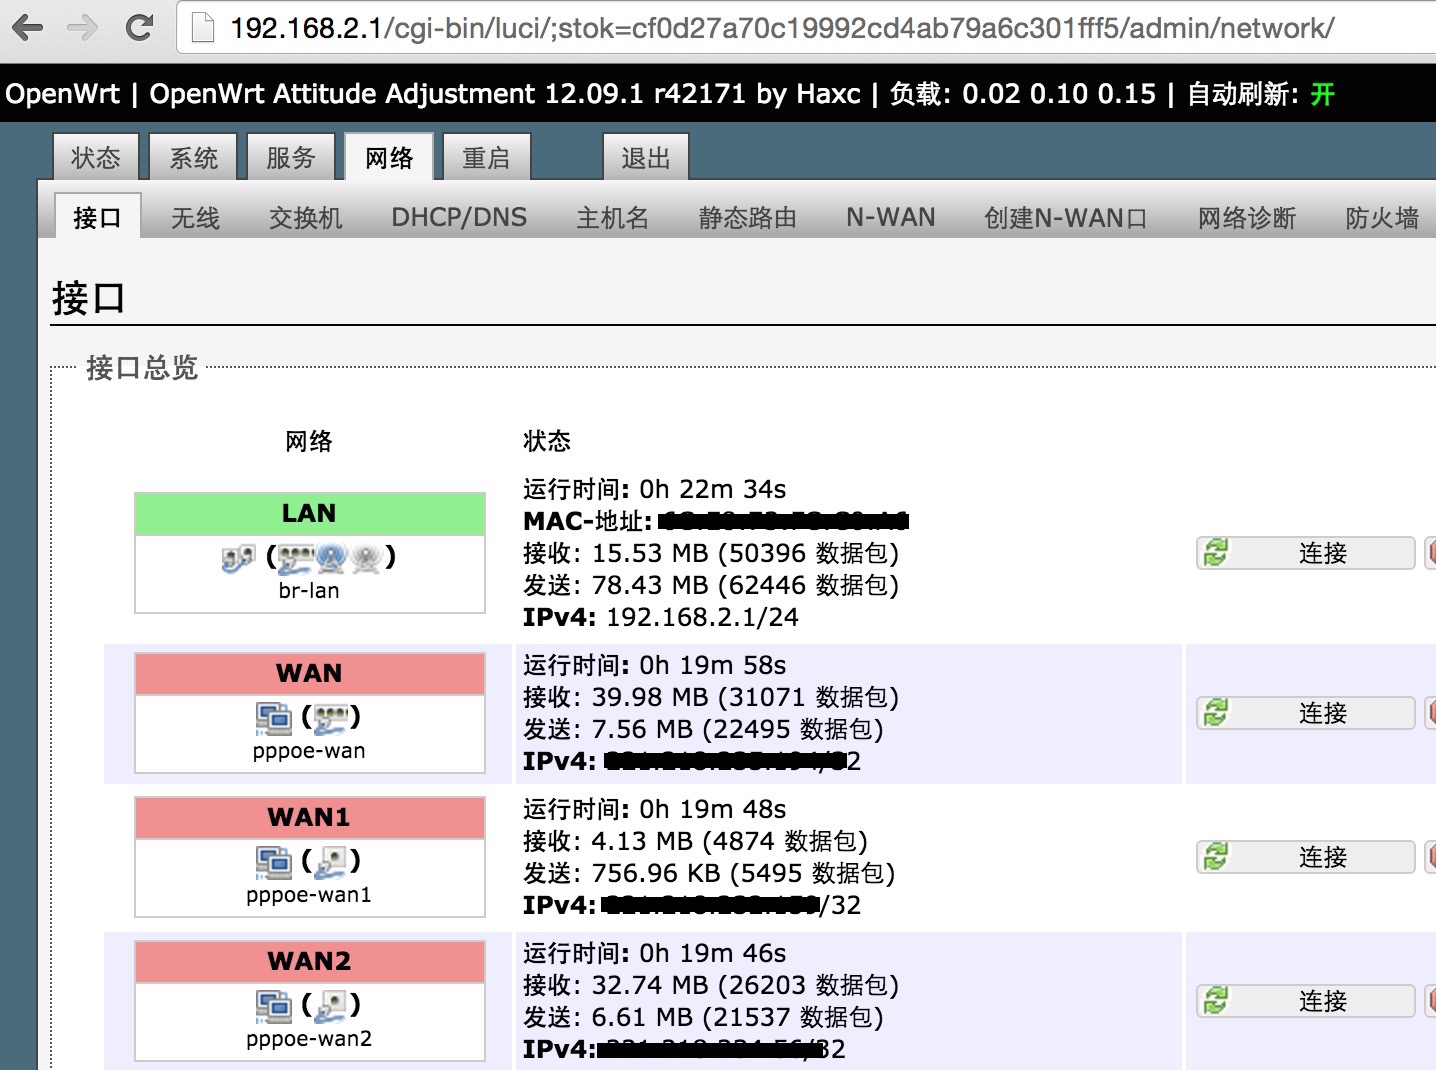Reconnect WAN with 连接 button

coord(1306,713)
